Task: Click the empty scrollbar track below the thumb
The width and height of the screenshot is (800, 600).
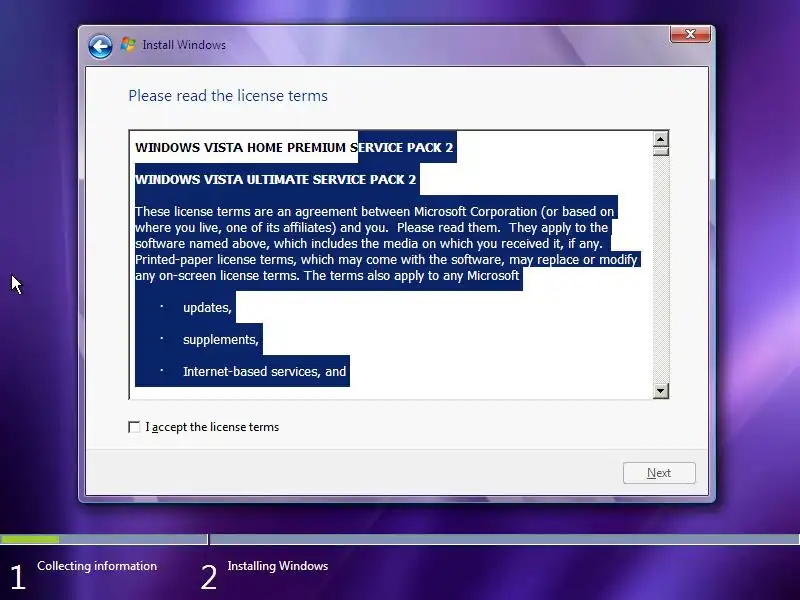Action: click(661, 269)
